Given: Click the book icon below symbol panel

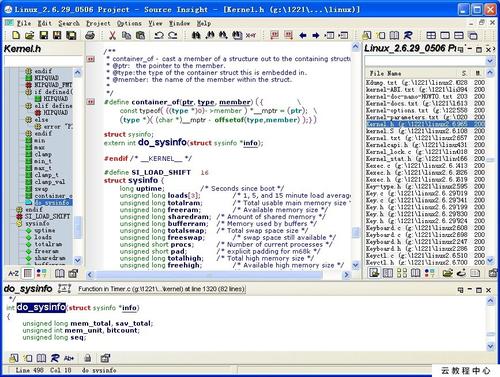Looking at the screenshot, I should pos(59,274).
